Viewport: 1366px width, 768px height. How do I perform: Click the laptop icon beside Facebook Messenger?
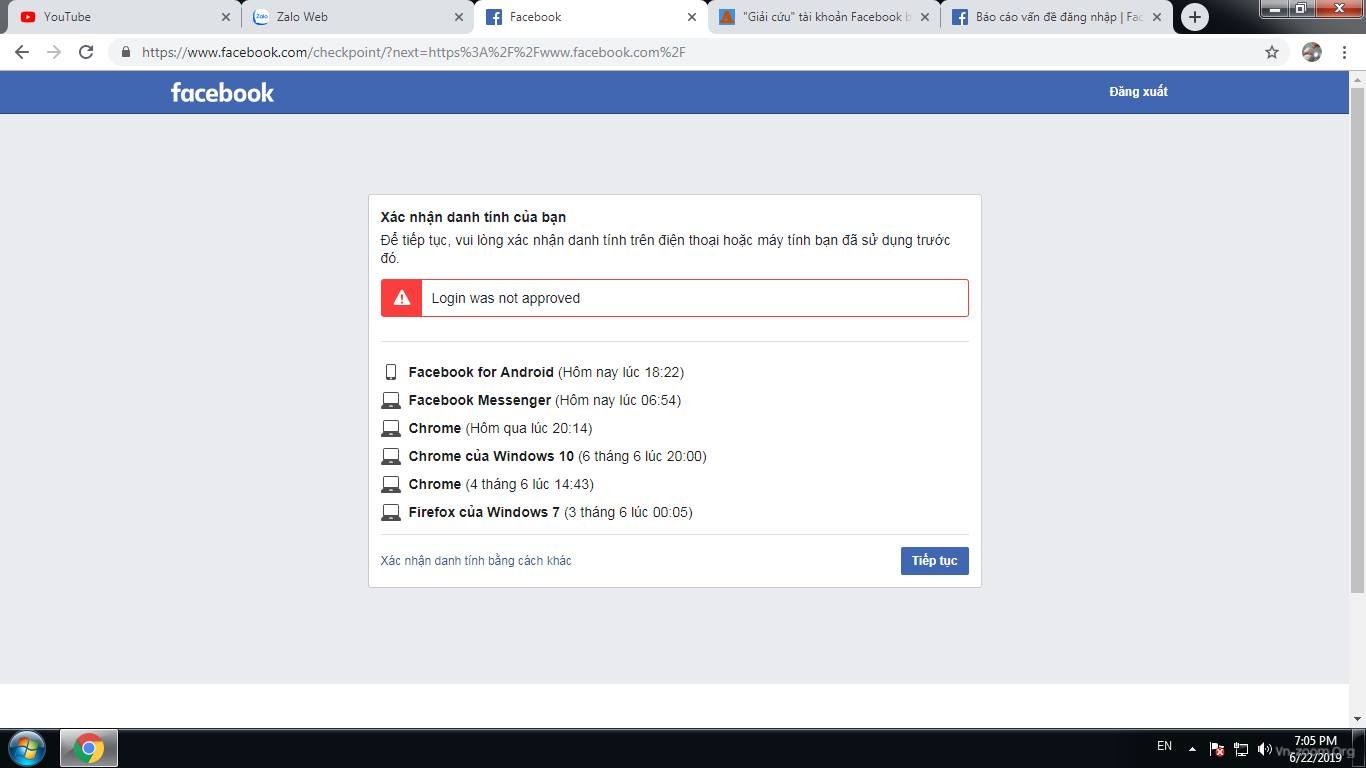(391, 400)
